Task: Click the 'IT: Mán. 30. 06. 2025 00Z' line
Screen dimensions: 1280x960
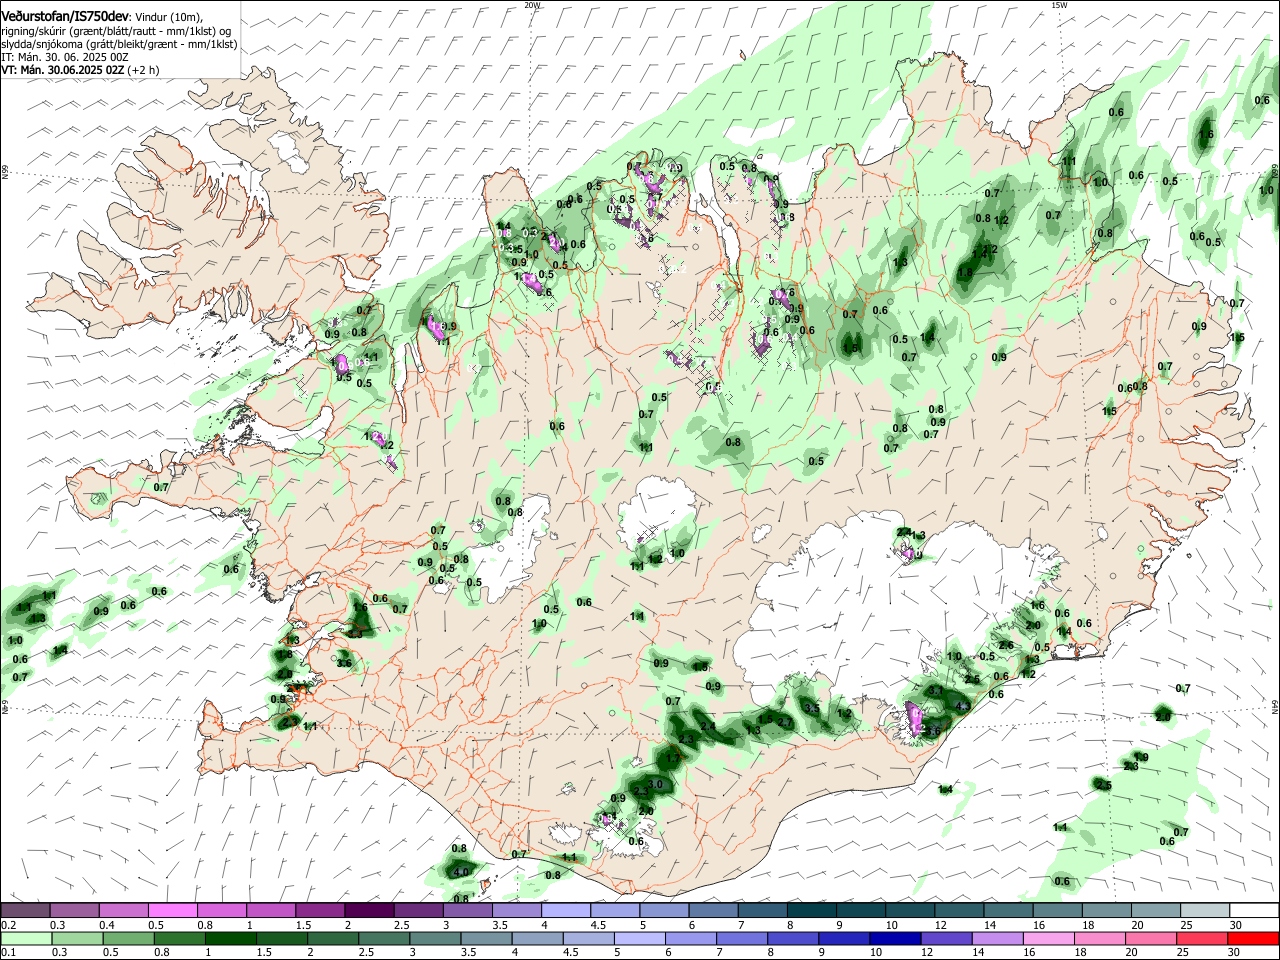Action: tap(65, 57)
